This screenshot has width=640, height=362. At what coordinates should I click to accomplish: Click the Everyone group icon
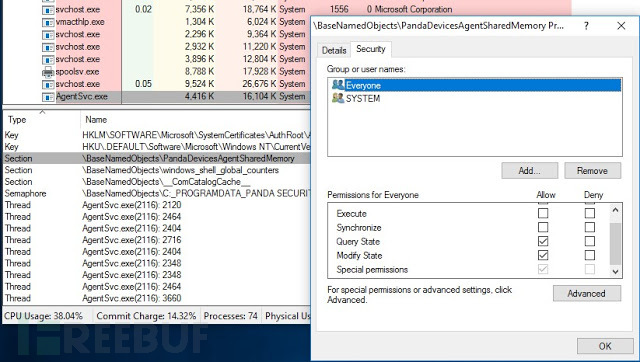pos(338,85)
